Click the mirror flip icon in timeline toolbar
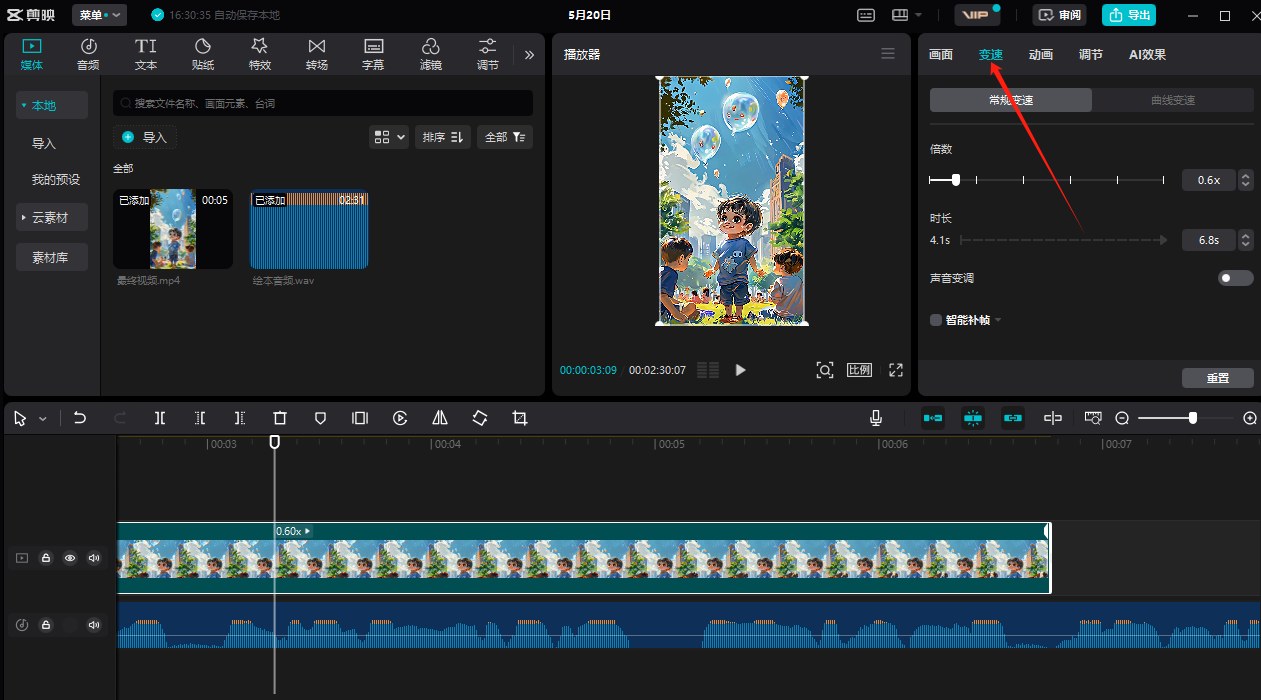Viewport: 1261px width, 700px height. [440, 419]
